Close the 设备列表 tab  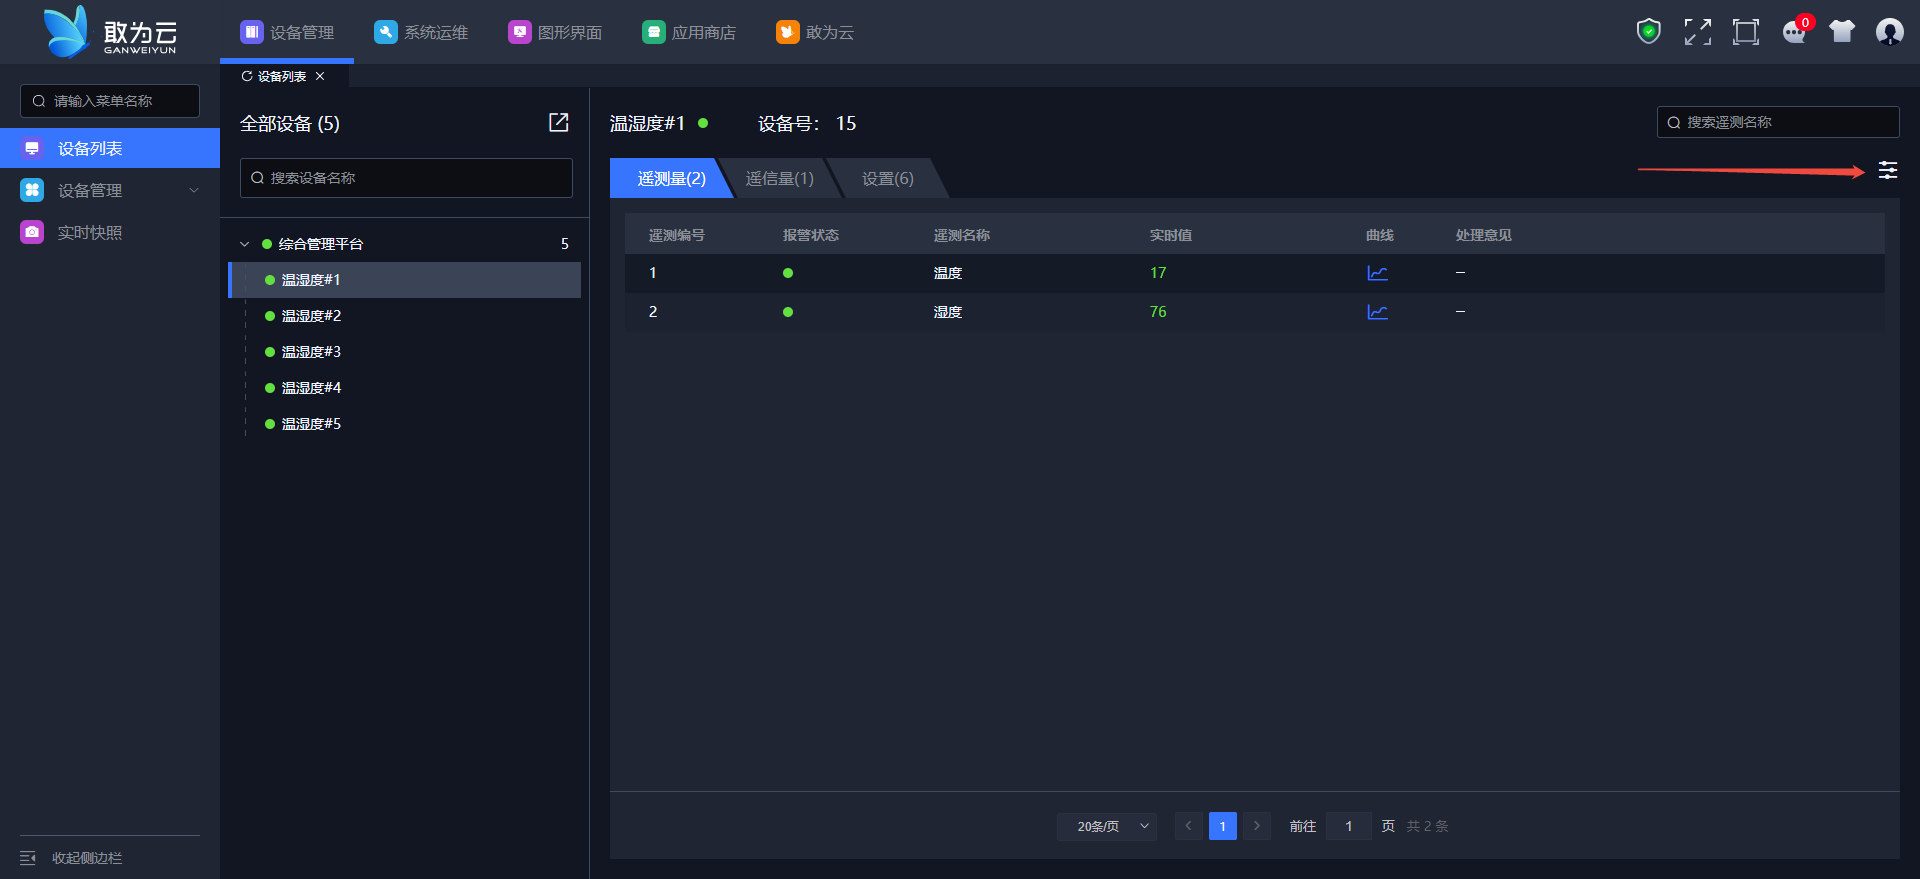tap(320, 76)
